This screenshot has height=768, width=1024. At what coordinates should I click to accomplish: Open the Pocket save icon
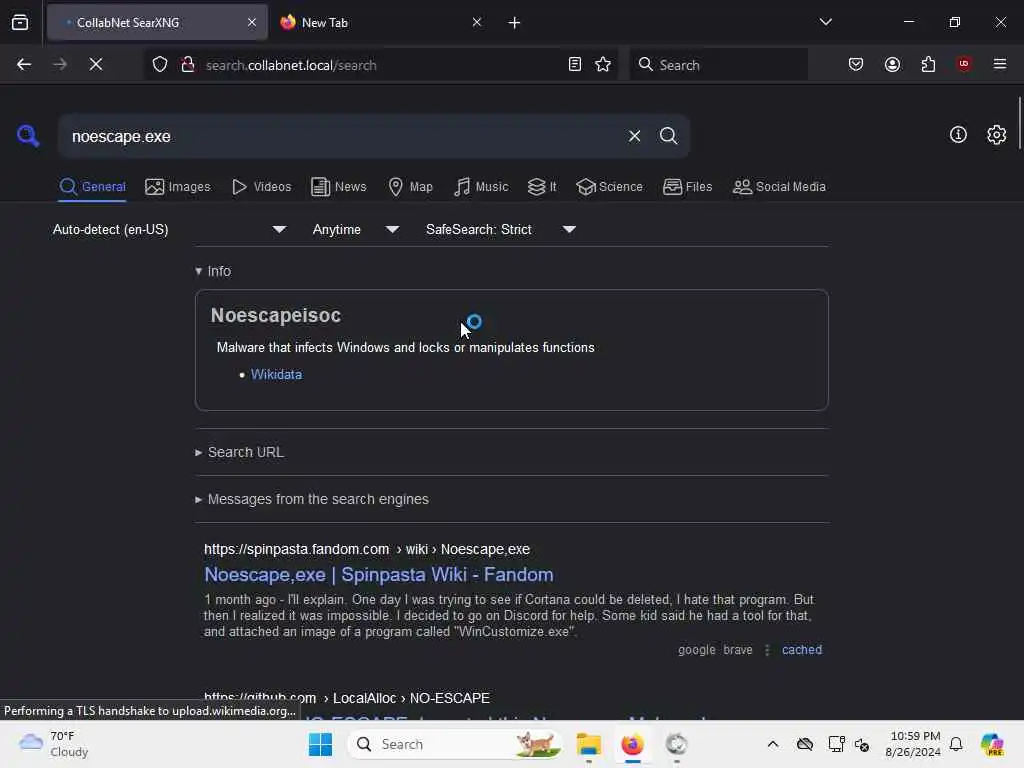[x=856, y=64]
